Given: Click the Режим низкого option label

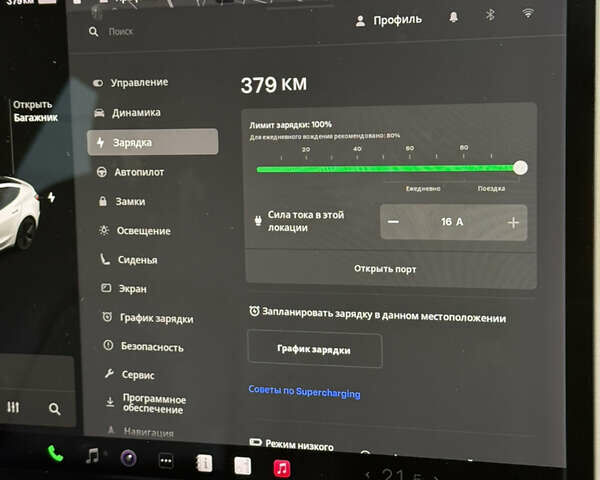Looking at the screenshot, I should pyautogui.click(x=299, y=446).
